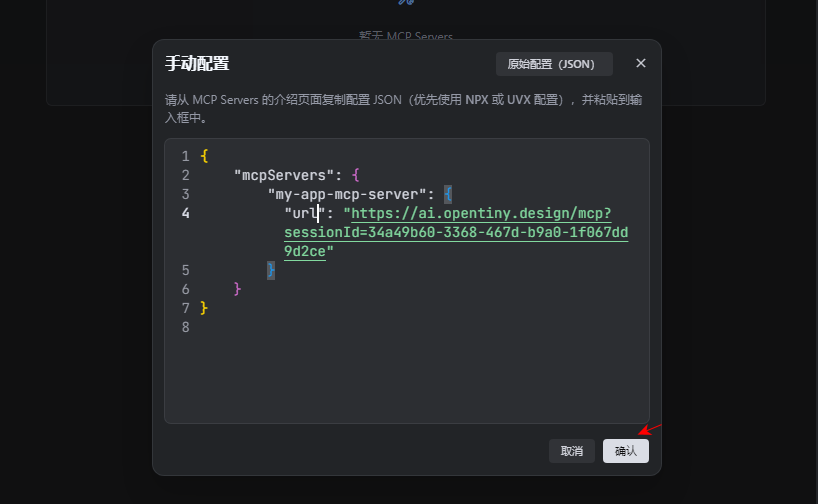Click the opening yellow brace on line 1
Image resolution: width=818 pixels, height=504 pixels.
pos(204,156)
